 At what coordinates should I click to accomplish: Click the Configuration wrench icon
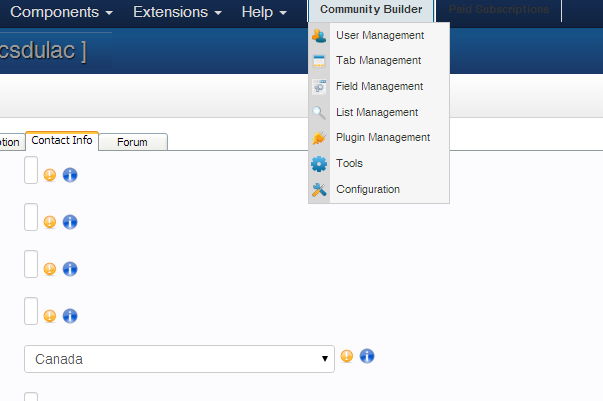click(319, 190)
